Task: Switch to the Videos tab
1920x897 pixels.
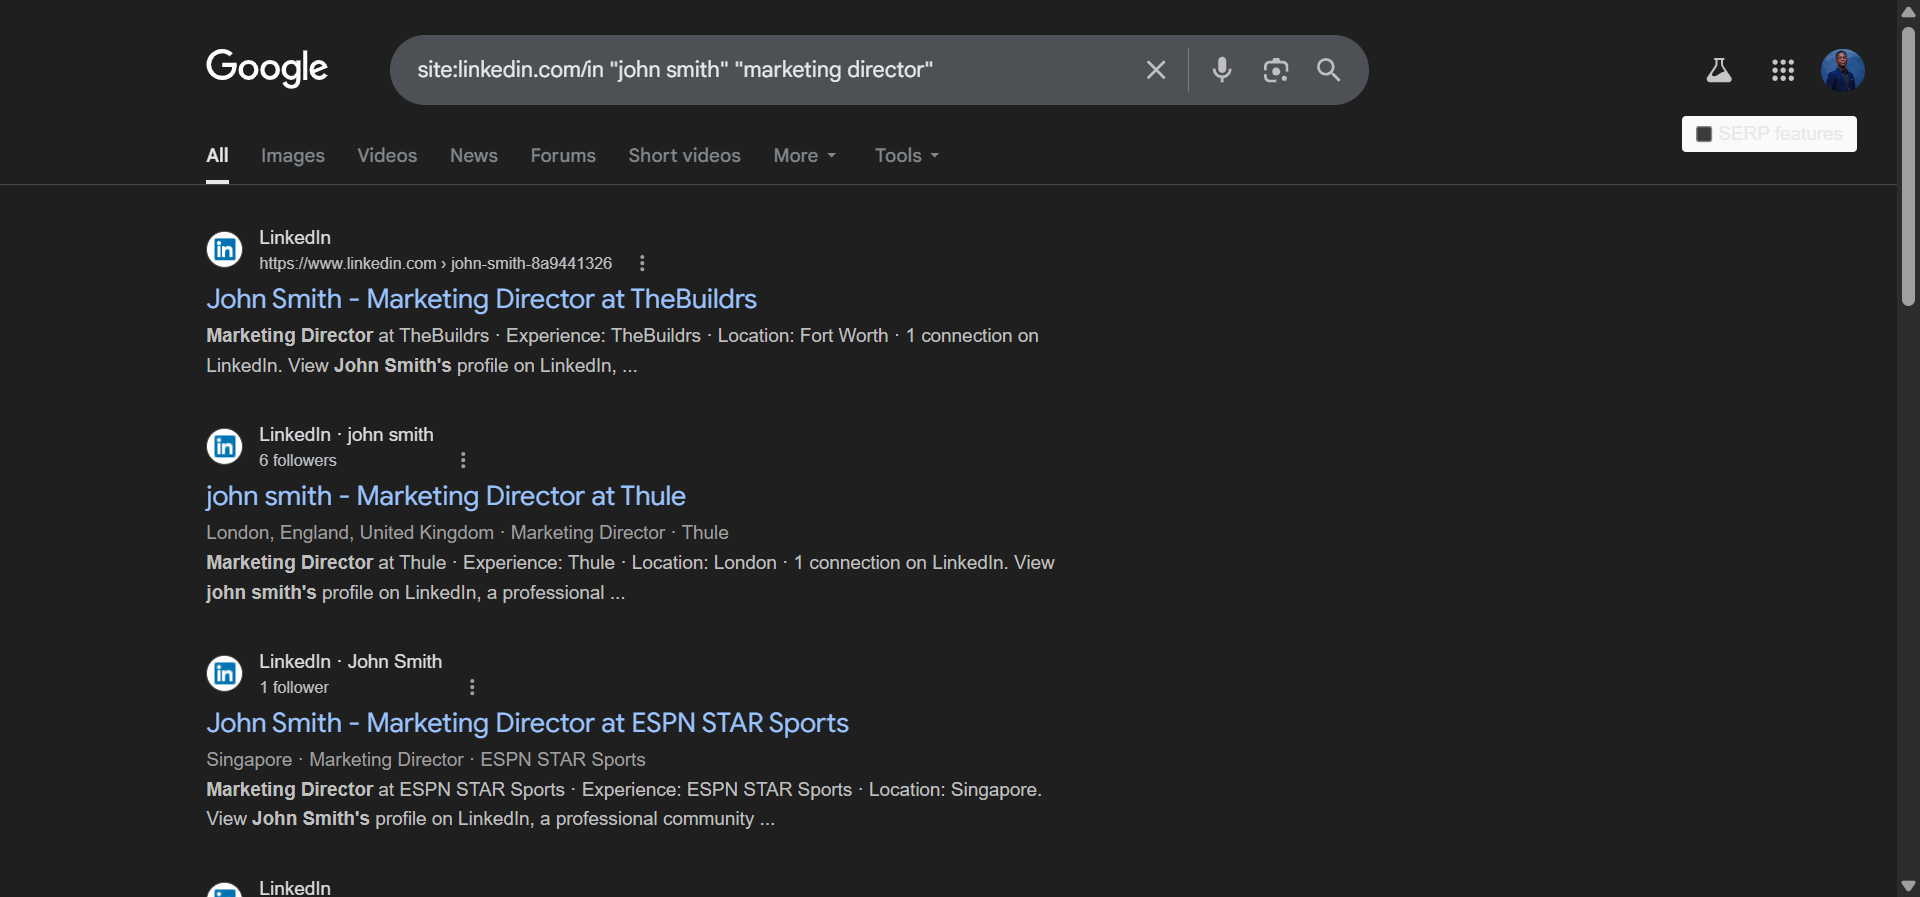Action: 387,156
